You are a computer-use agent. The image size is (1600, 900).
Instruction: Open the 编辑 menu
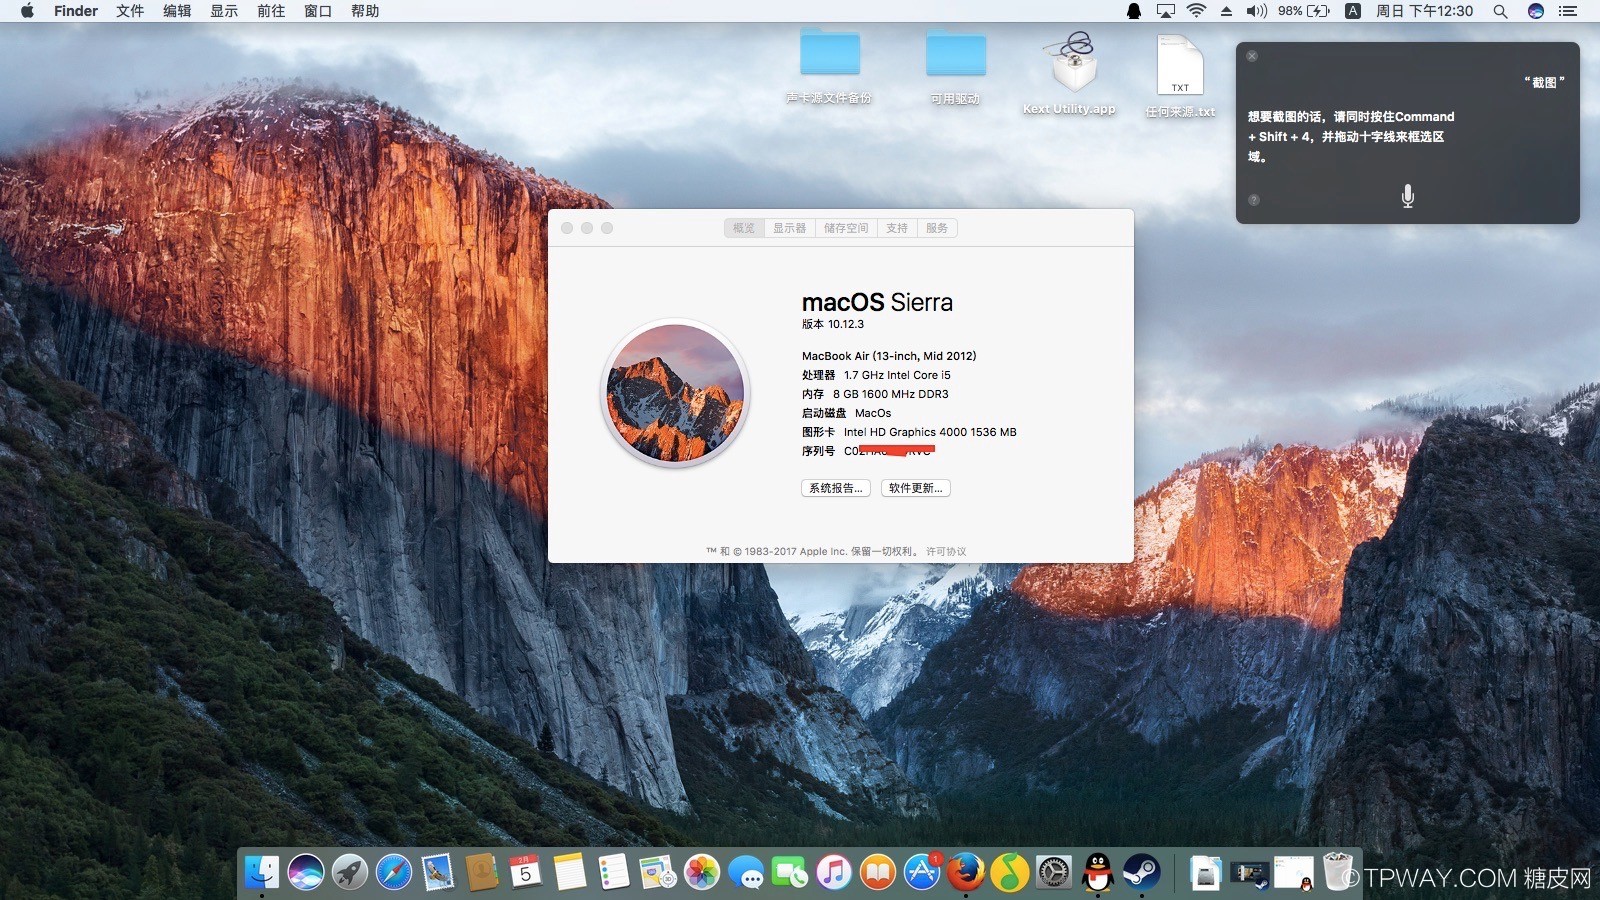[177, 11]
